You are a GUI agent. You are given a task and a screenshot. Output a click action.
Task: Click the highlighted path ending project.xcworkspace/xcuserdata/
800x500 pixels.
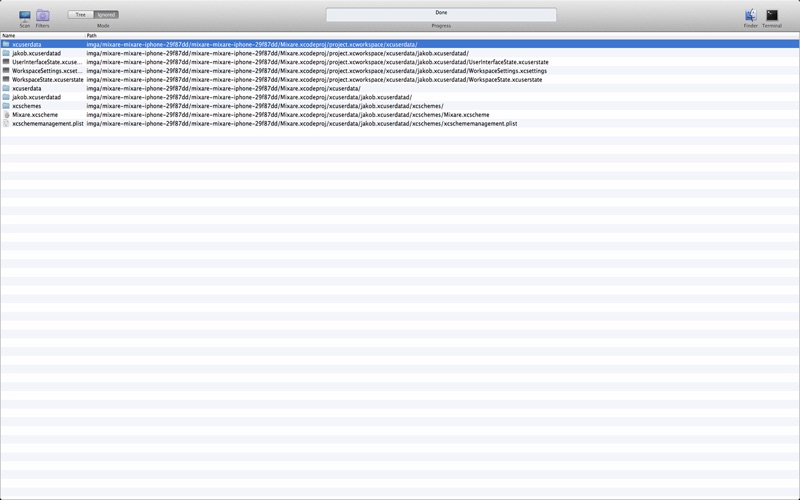[x=252, y=44]
